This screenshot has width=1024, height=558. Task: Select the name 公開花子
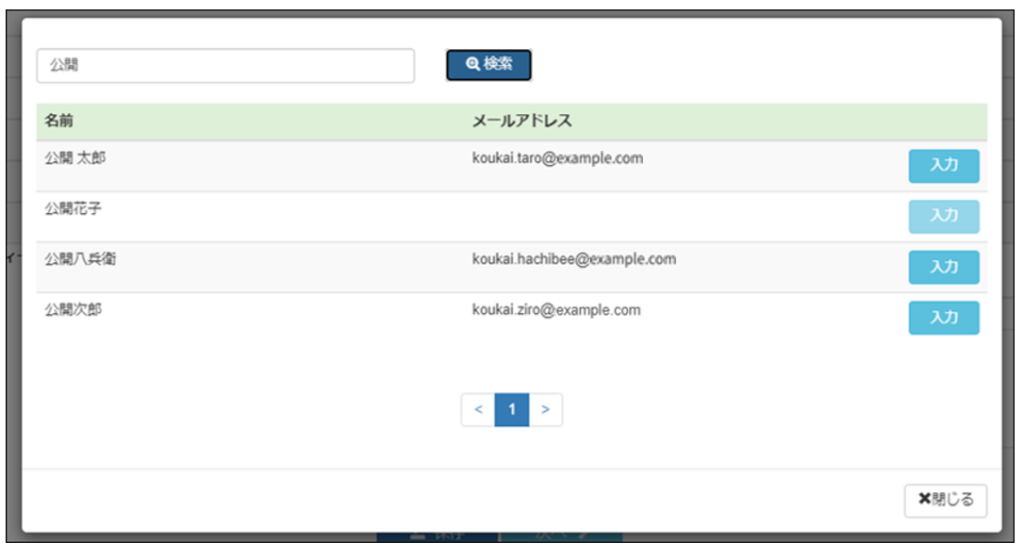[x=73, y=209]
